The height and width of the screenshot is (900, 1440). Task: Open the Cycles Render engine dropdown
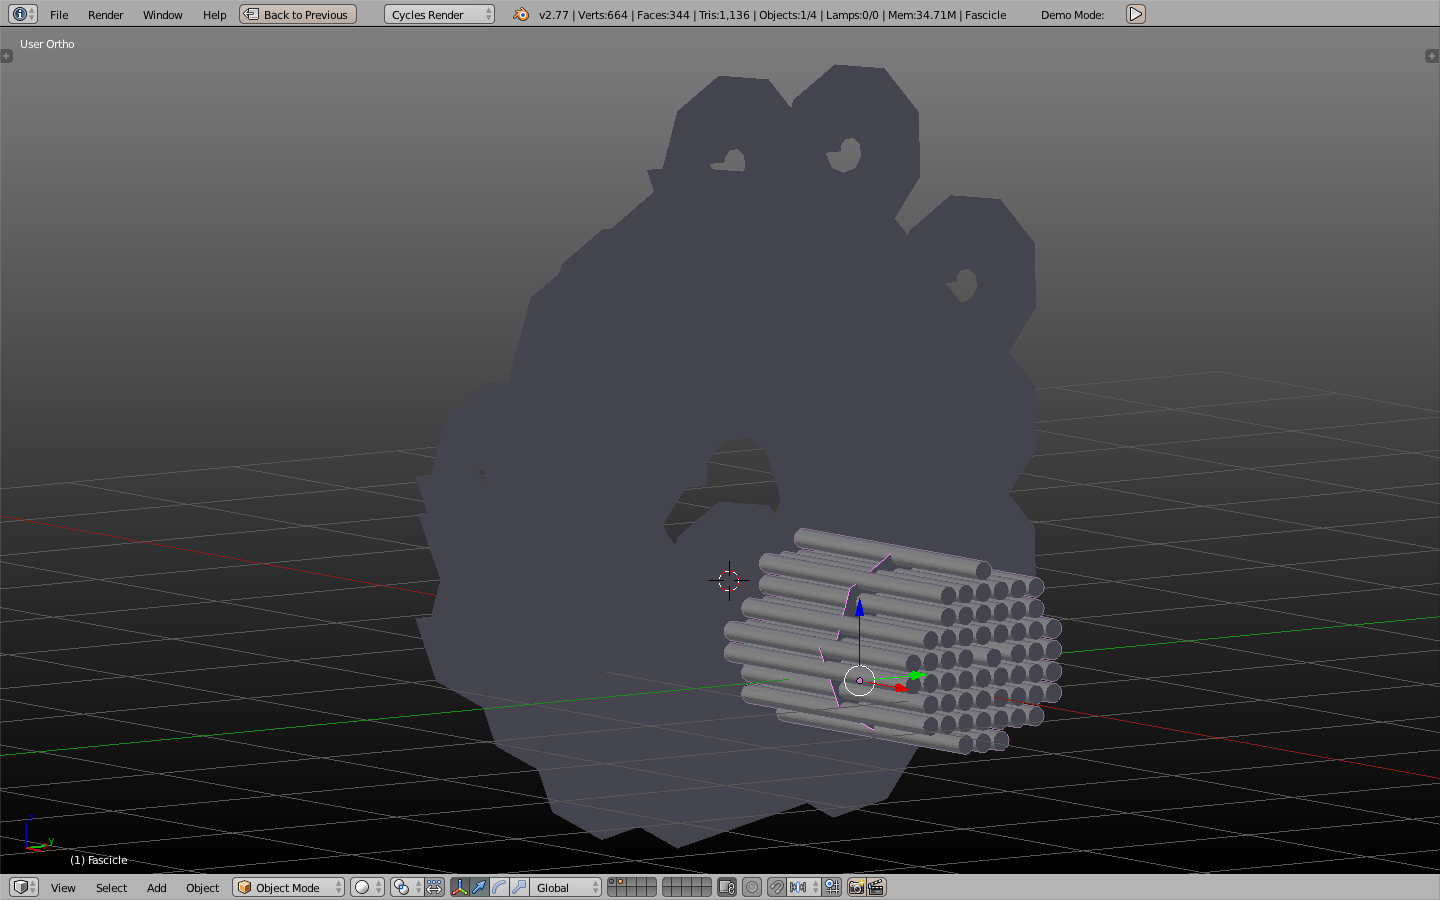(x=439, y=14)
